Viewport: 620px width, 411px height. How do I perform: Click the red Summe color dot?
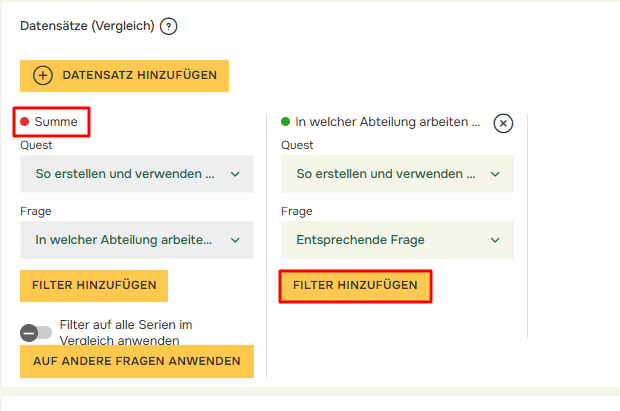(25, 122)
